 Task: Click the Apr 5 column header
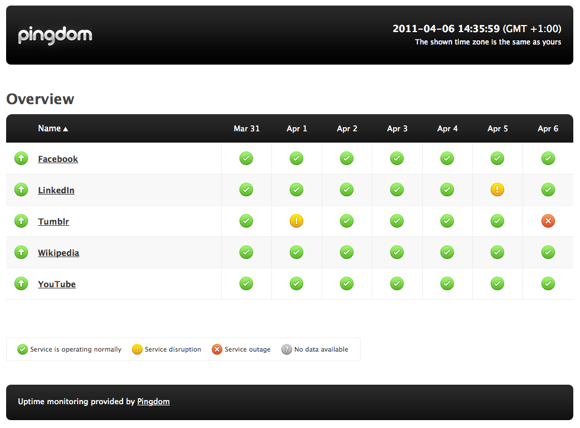click(498, 129)
